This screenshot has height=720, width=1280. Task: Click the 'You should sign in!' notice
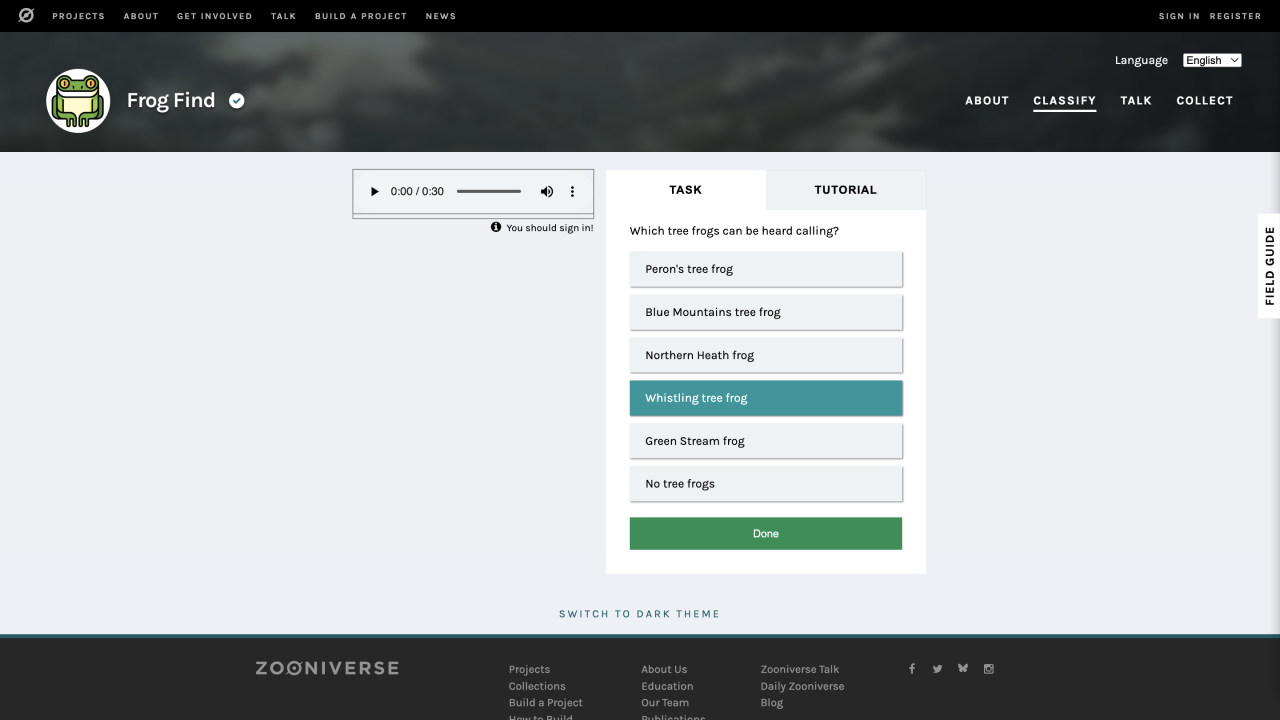550,228
